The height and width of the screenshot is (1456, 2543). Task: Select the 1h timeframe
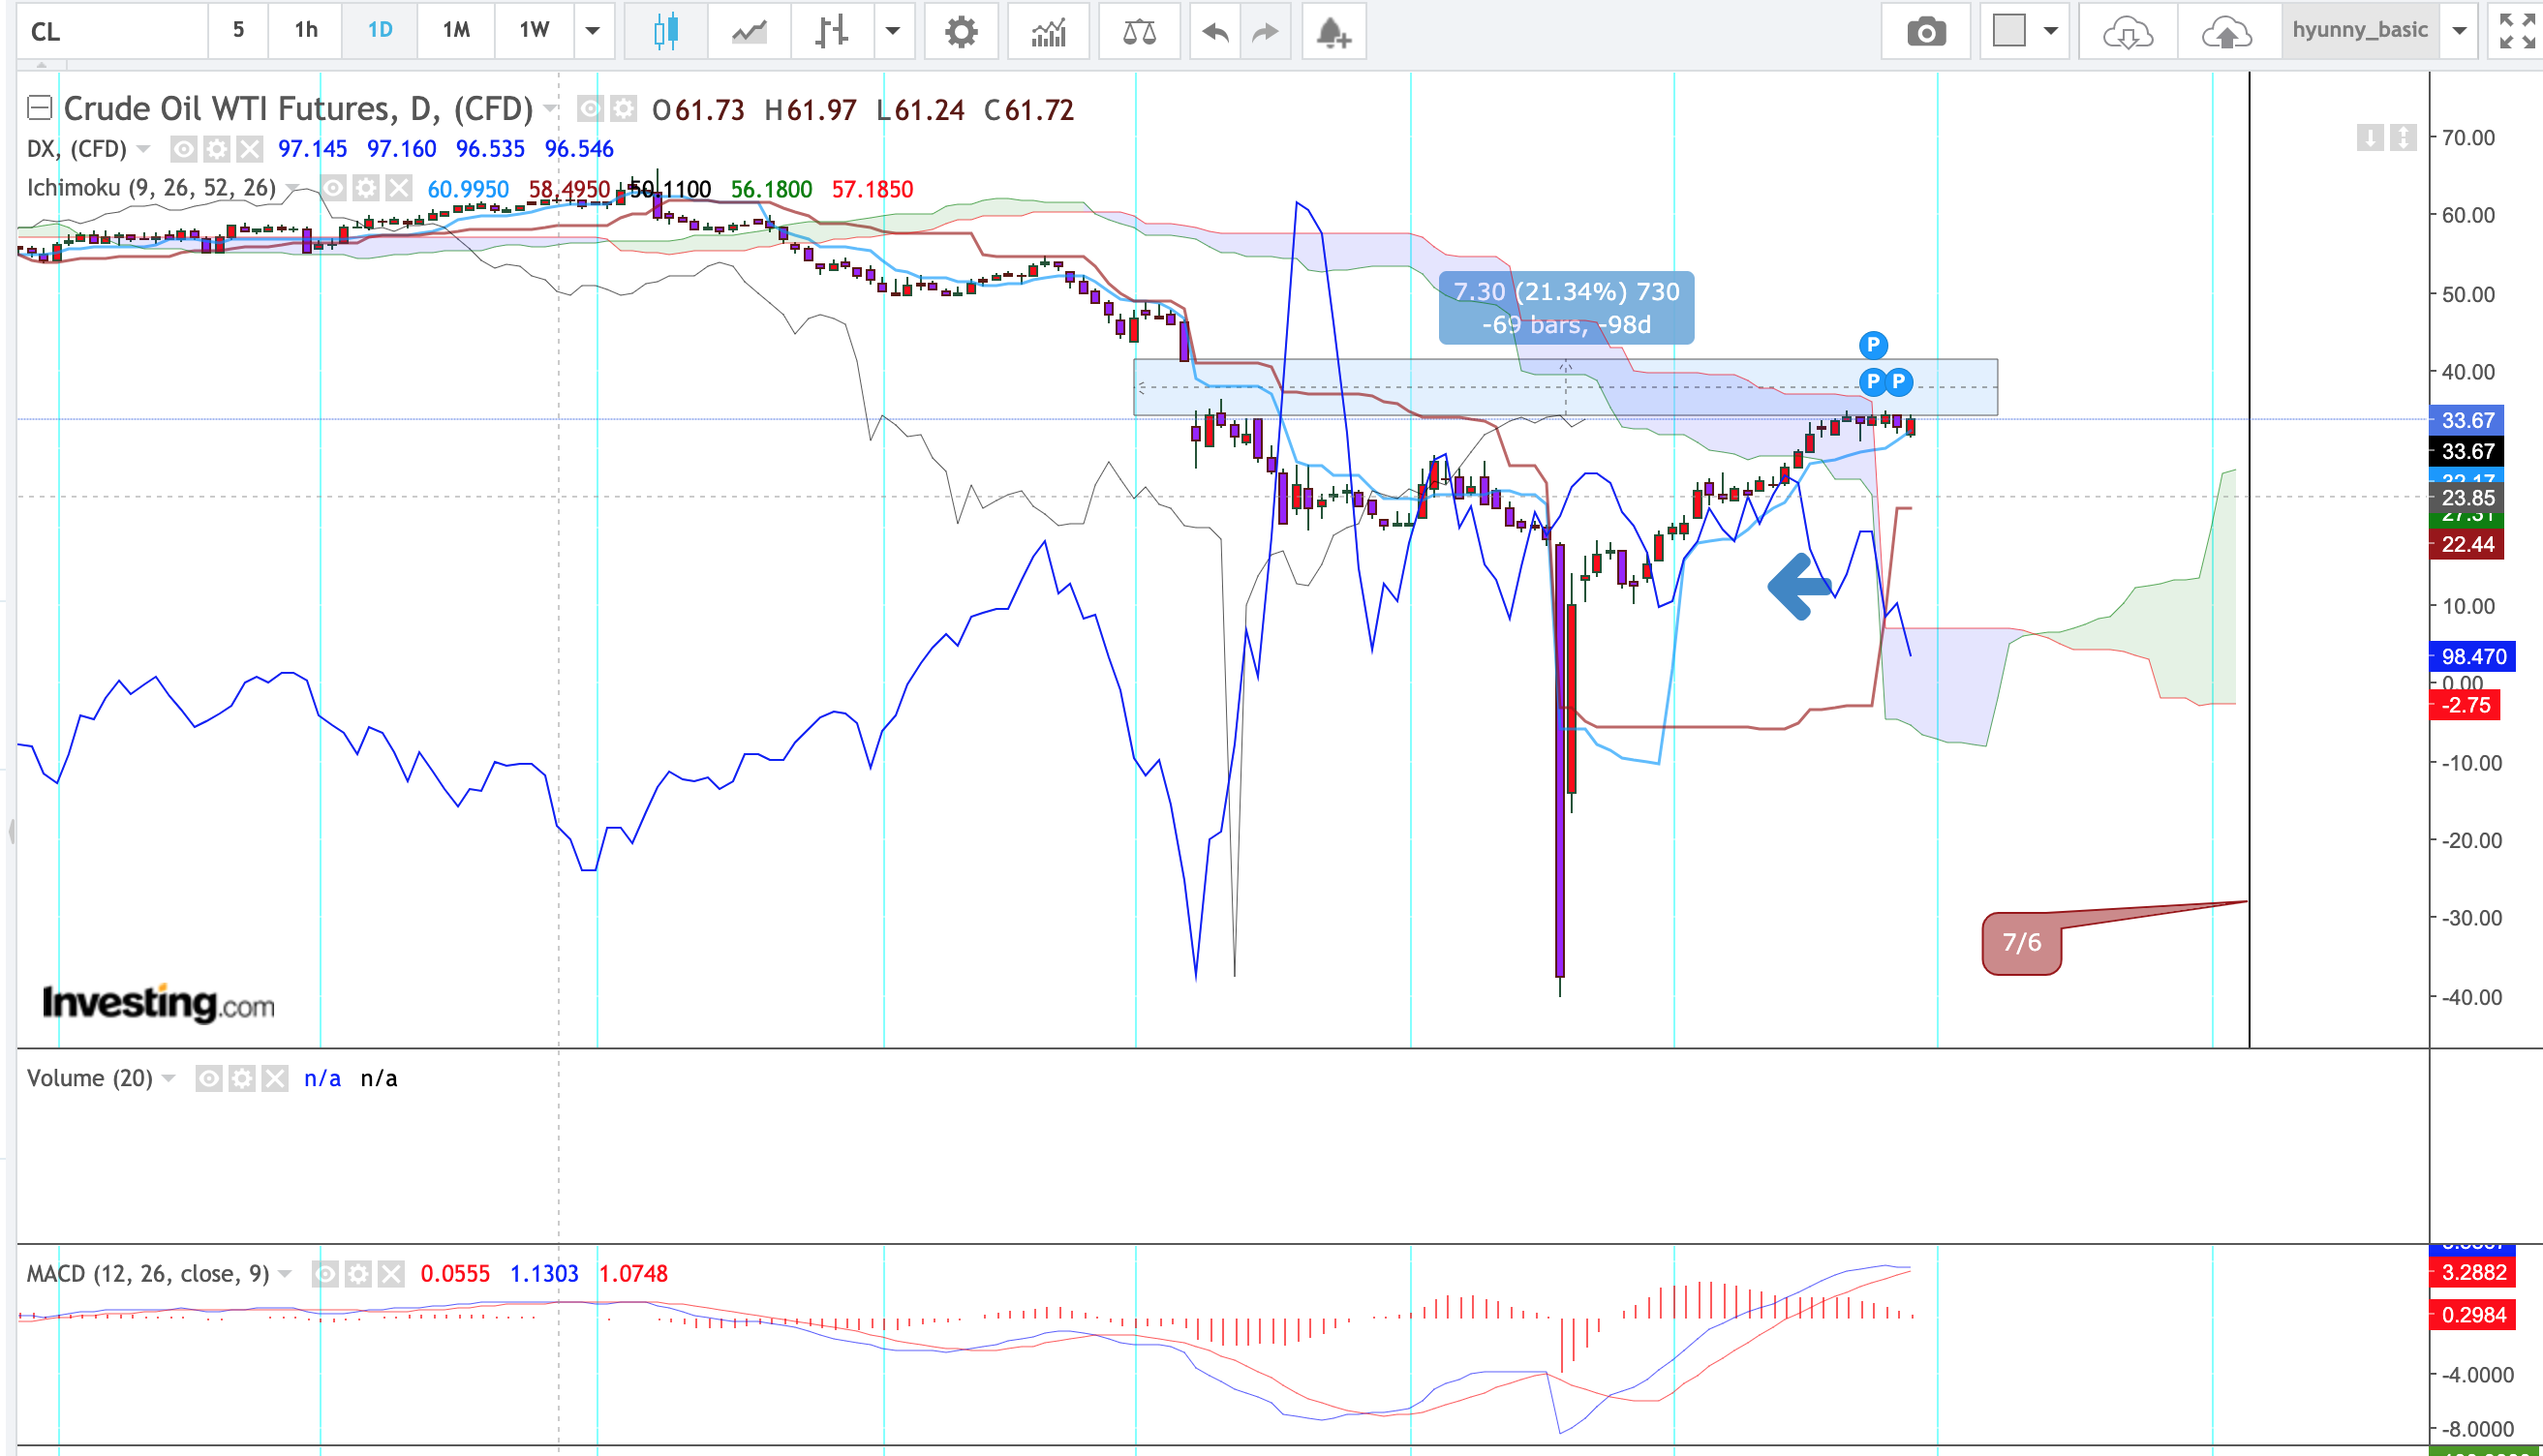[x=306, y=31]
